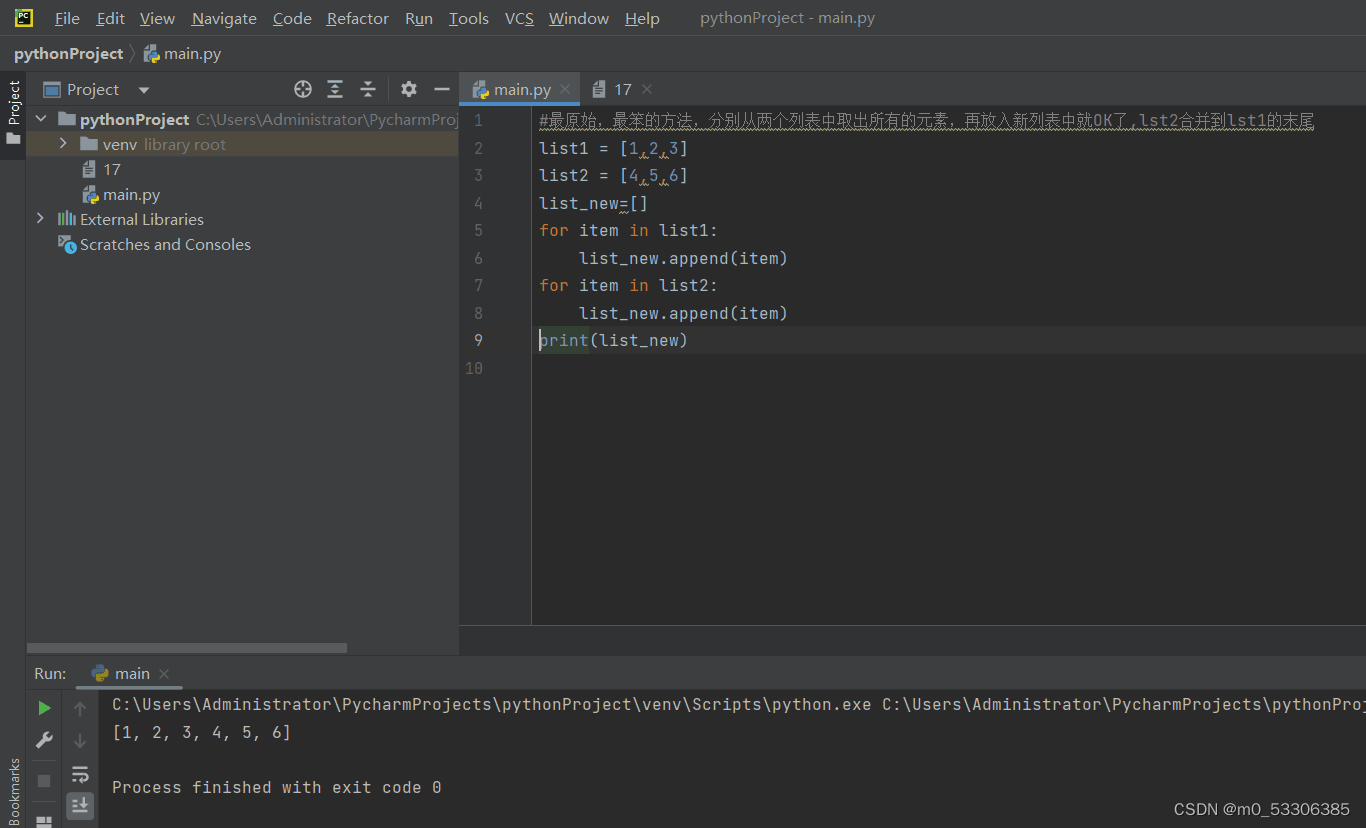Click the Stop process square icon
The height and width of the screenshot is (828, 1366).
(x=44, y=780)
